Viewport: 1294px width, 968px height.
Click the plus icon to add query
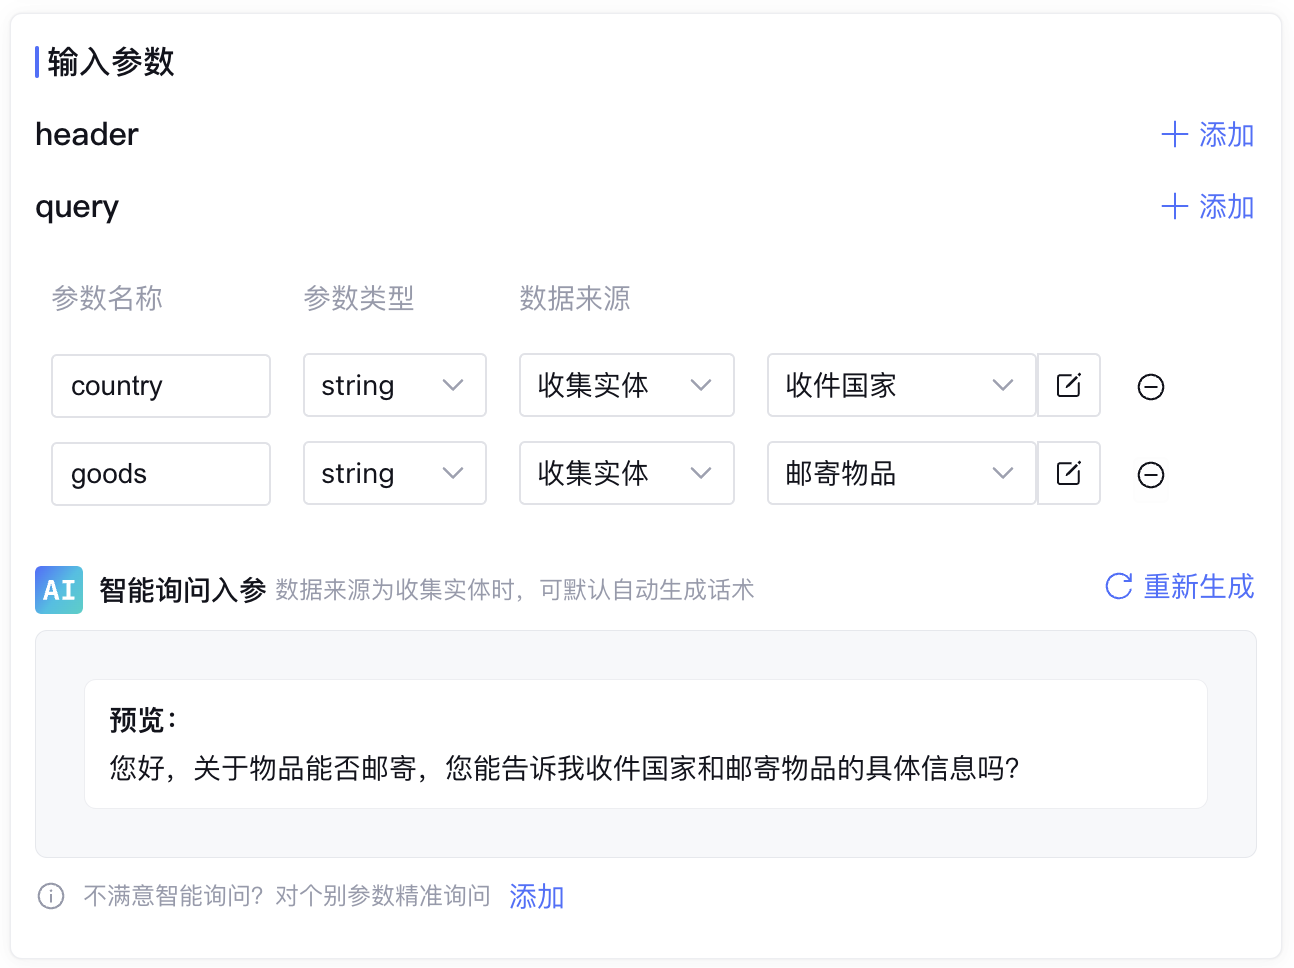point(1174,207)
